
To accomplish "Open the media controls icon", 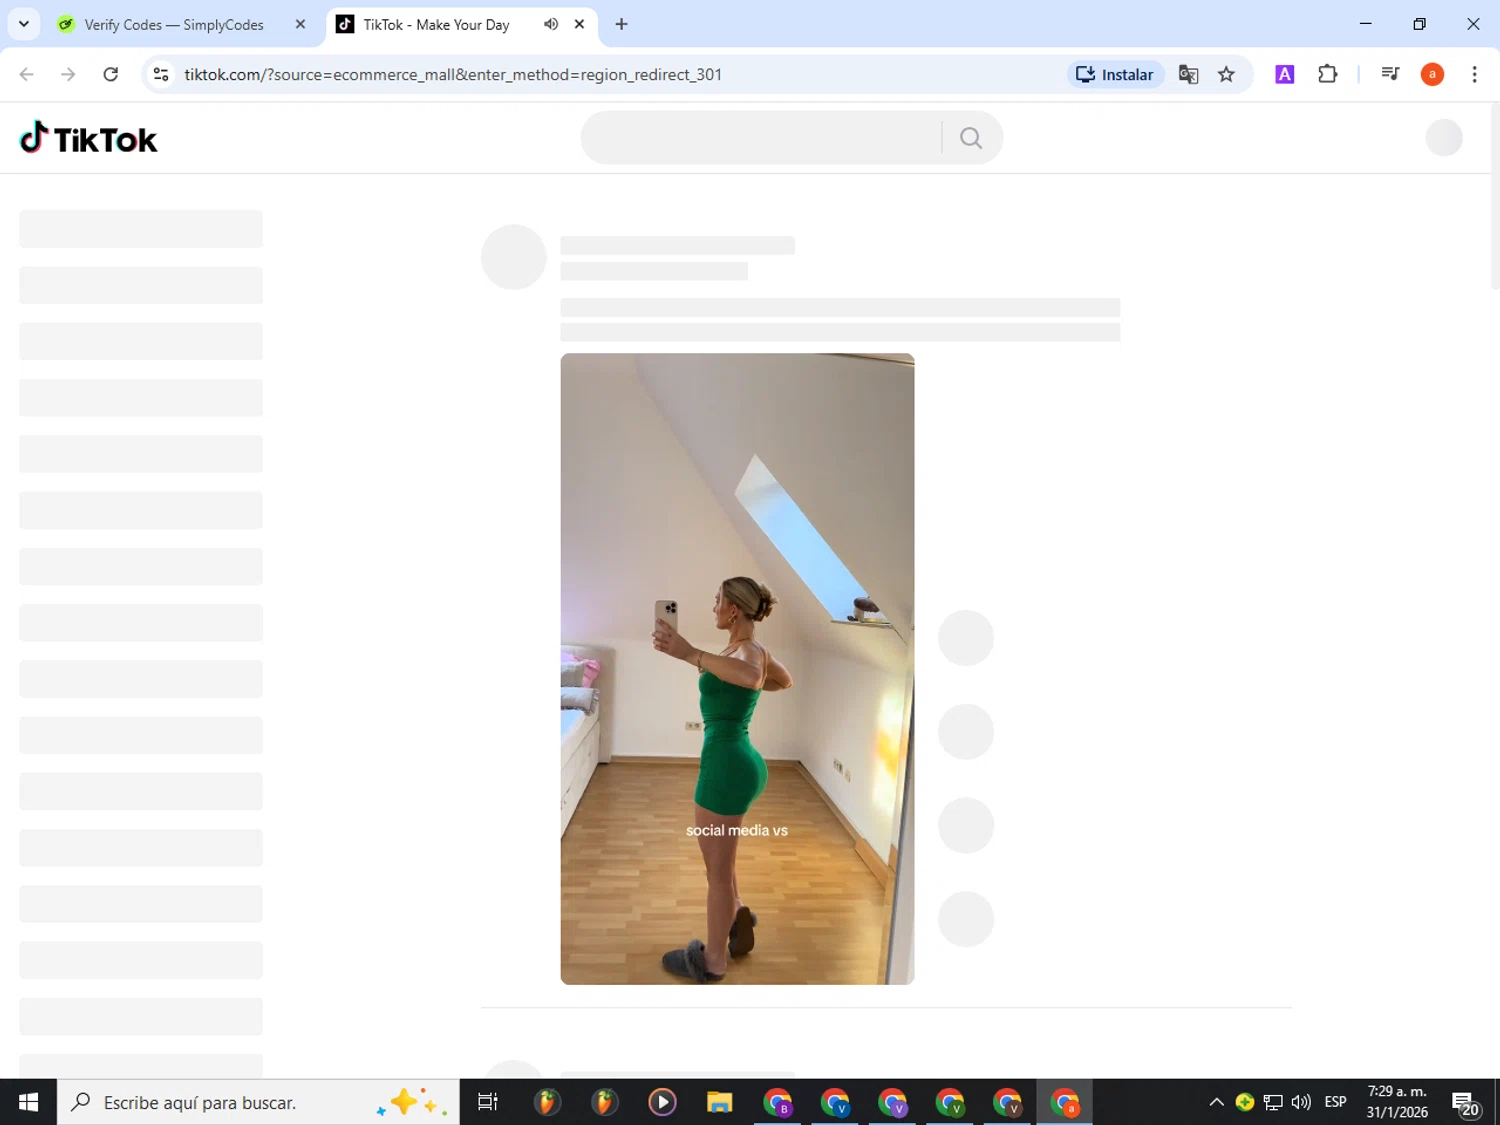I will [1390, 74].
